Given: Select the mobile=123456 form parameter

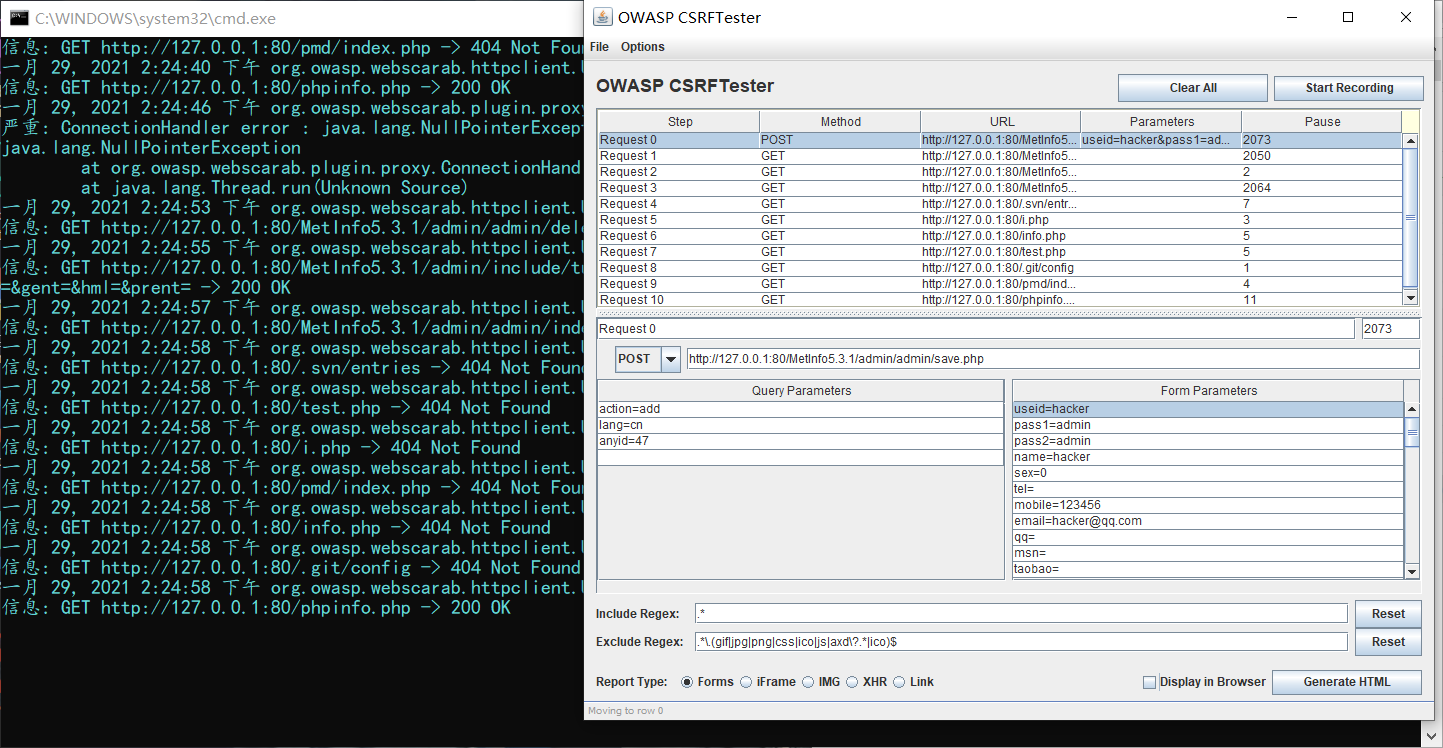Looking at the screenshot, I should [x=1208, y=505].
